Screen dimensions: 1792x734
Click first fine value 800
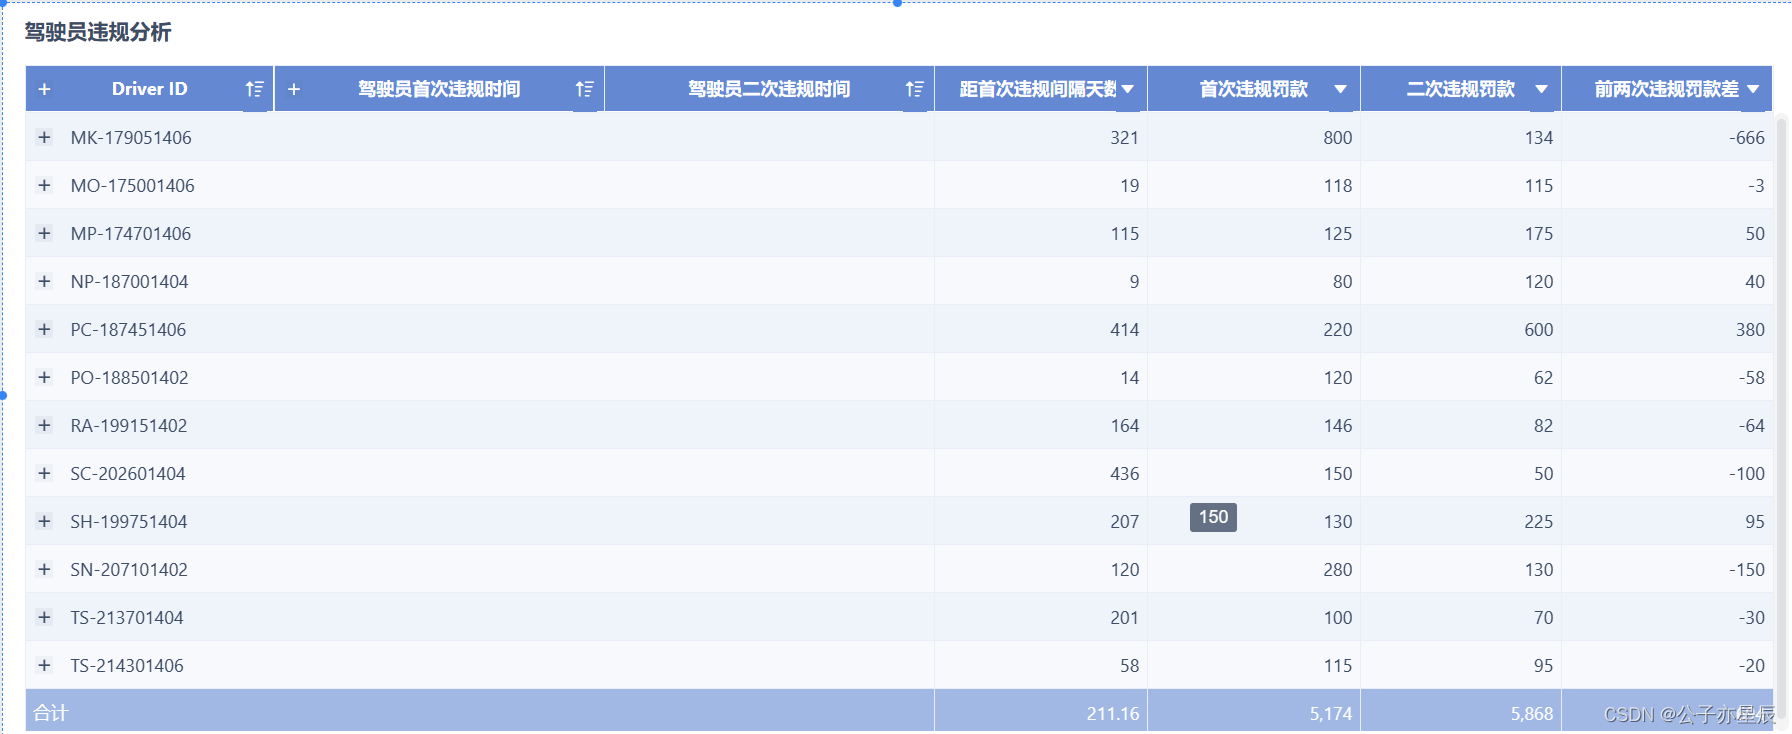[x=1337, y=137]
